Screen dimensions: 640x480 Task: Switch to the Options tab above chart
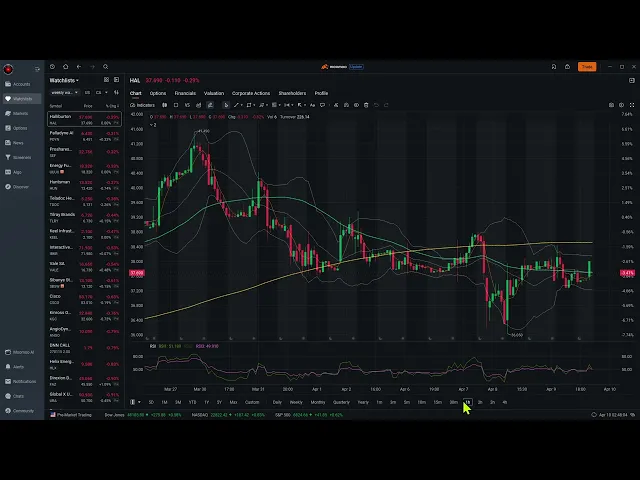pos(158,93)
